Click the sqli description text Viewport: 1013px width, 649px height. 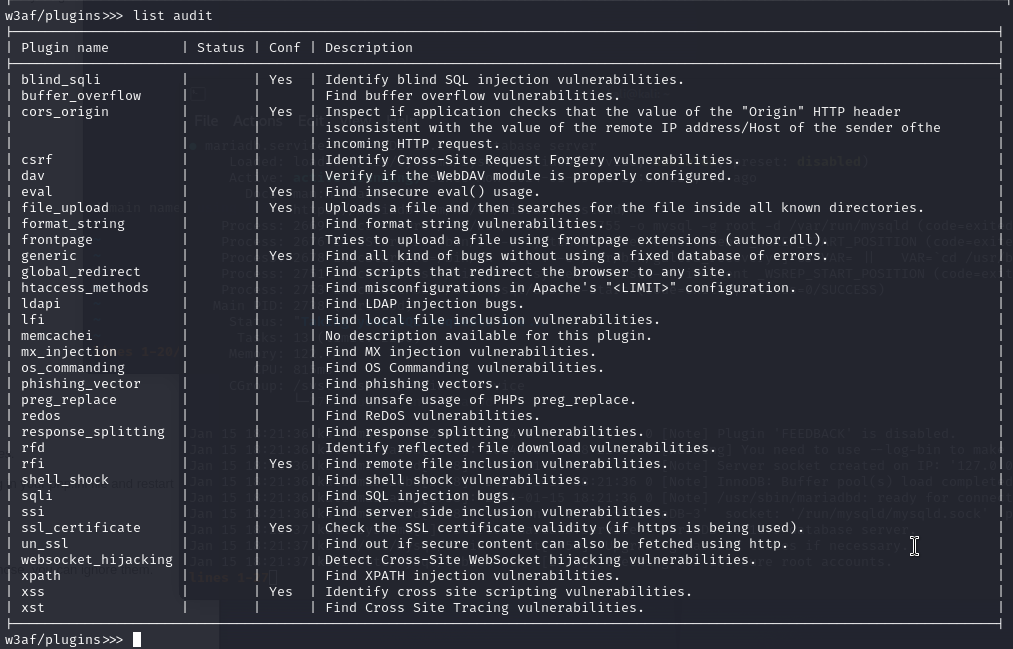tap(421, 496)
